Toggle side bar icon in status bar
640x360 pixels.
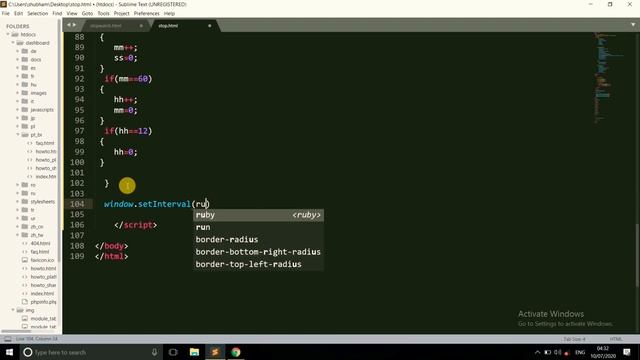(x=8, y=339)
